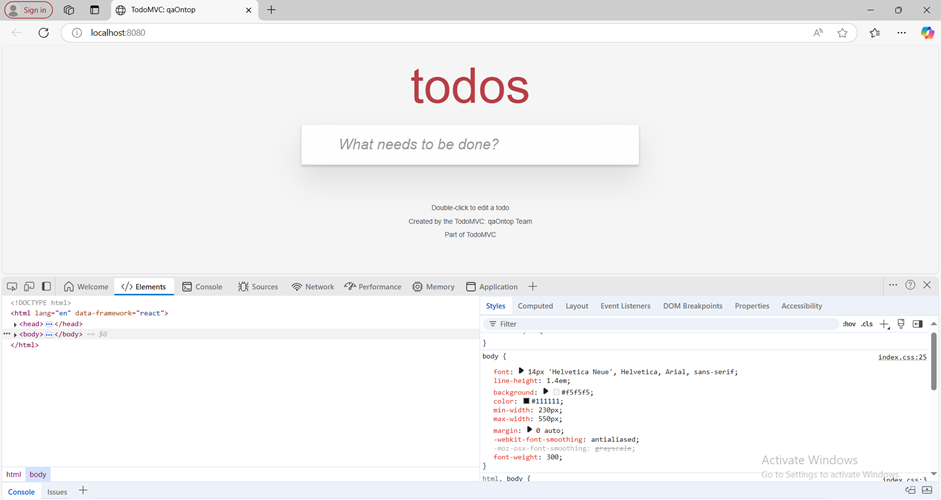Click the Inspect element picker icon

(12, 287)
